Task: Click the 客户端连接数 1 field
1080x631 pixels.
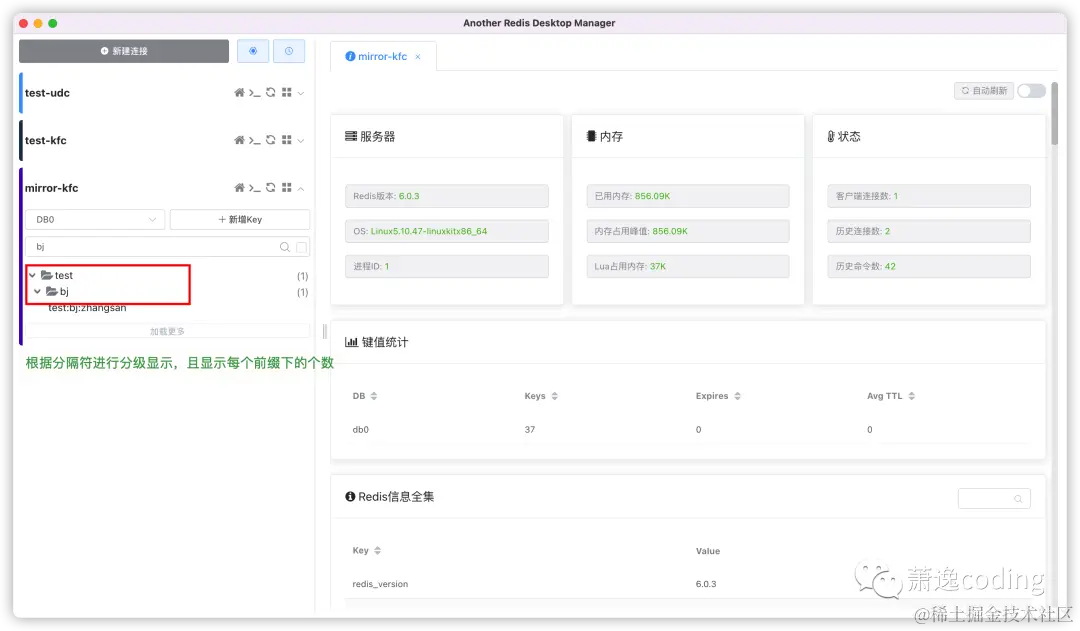Action: pos(928,196)
